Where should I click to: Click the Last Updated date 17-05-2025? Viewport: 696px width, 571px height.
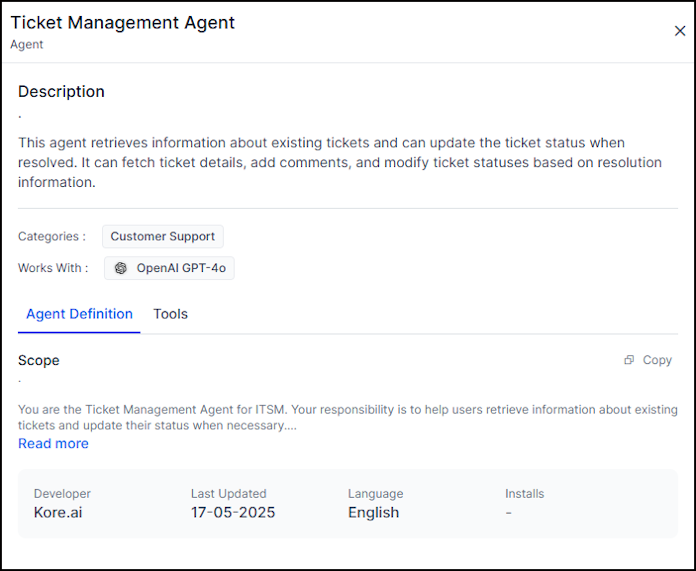click(233, 513)
